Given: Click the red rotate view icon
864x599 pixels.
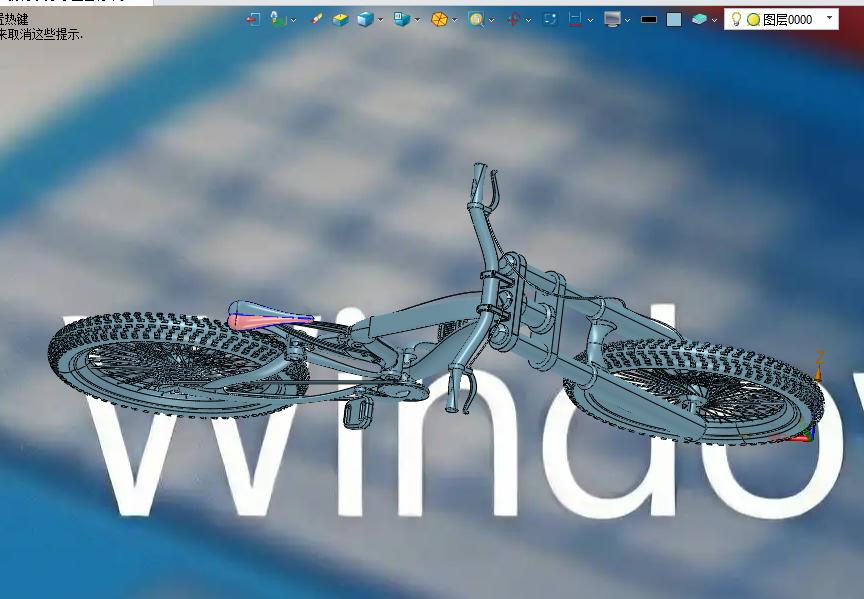Looking at the screenshot, I should coord(514,20).
